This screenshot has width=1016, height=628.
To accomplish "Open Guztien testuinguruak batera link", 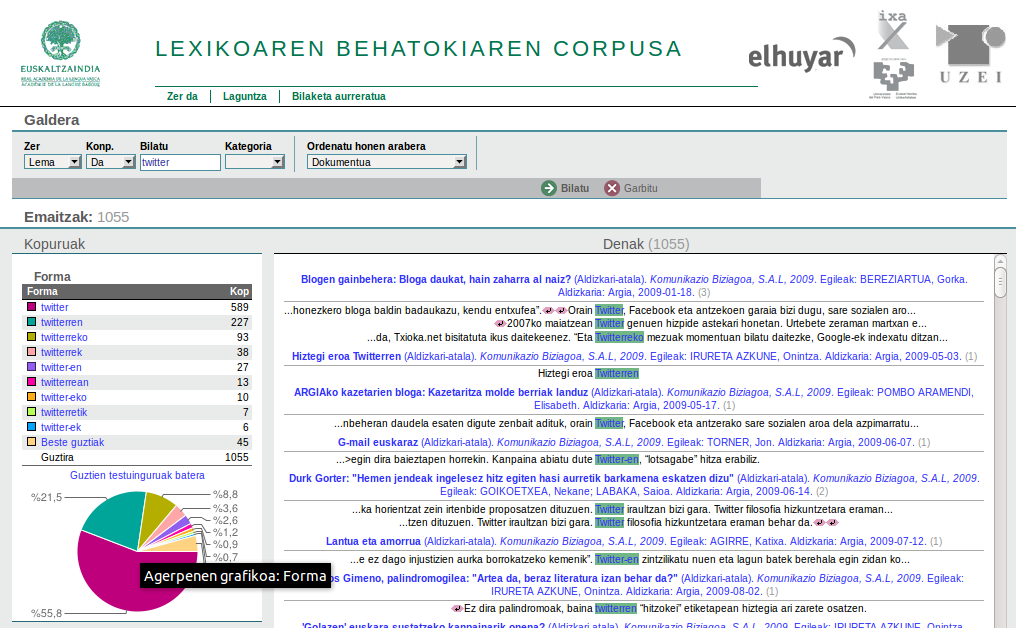I will [137, 475].
